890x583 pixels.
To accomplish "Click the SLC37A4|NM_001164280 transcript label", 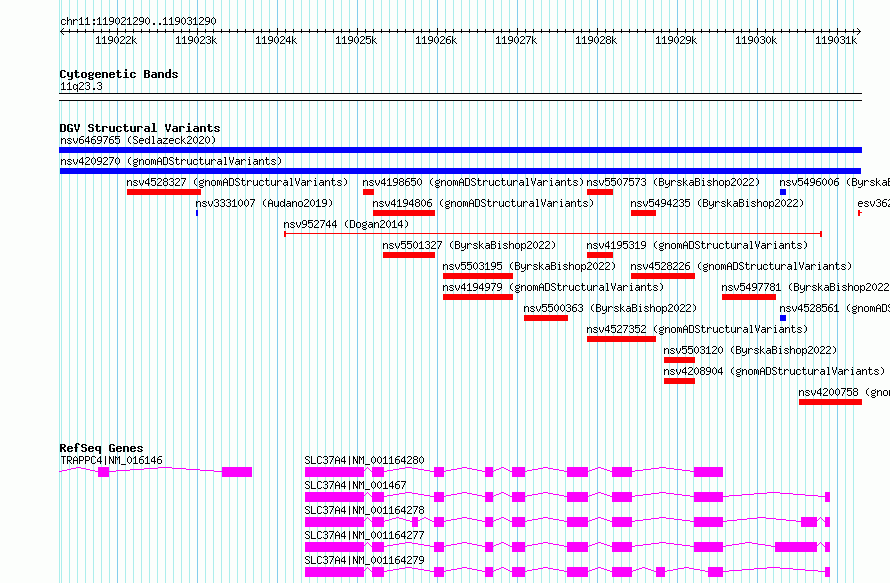I will click(x=364, y=460).
